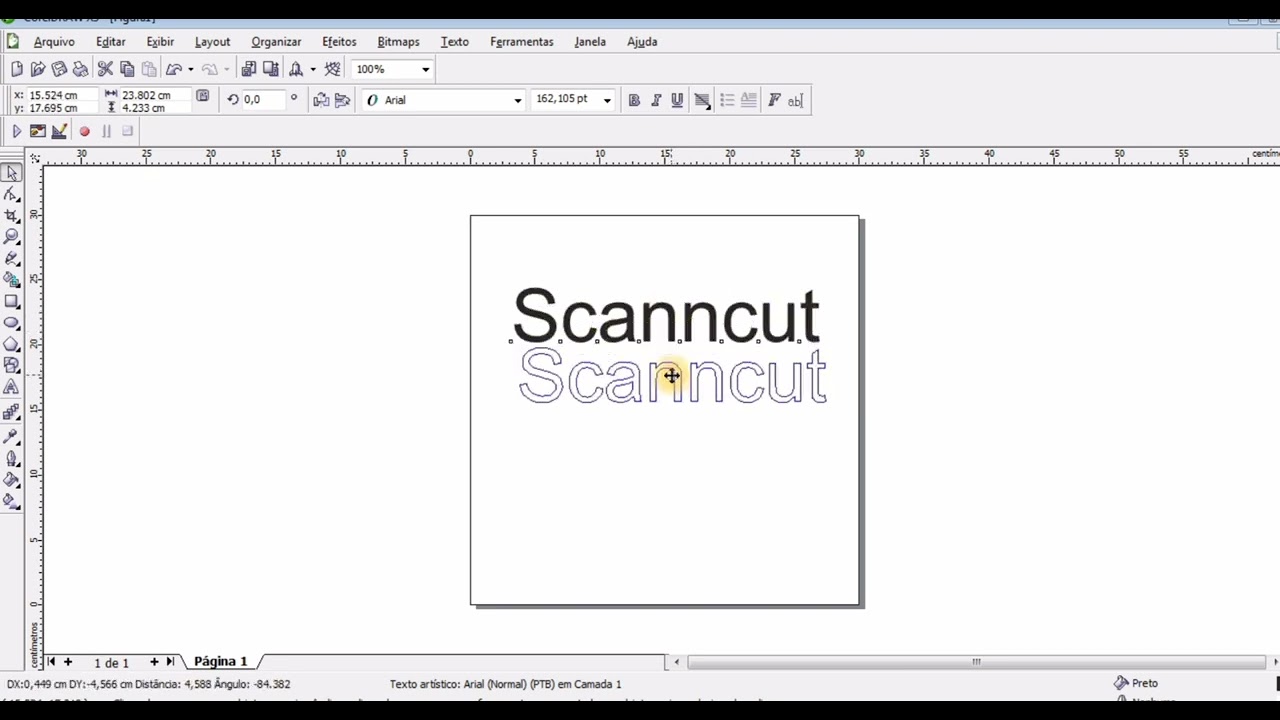This screenshot has height=720, width=1280.
Task: Switch to the Página 1 tab
Action: (220, 661)
